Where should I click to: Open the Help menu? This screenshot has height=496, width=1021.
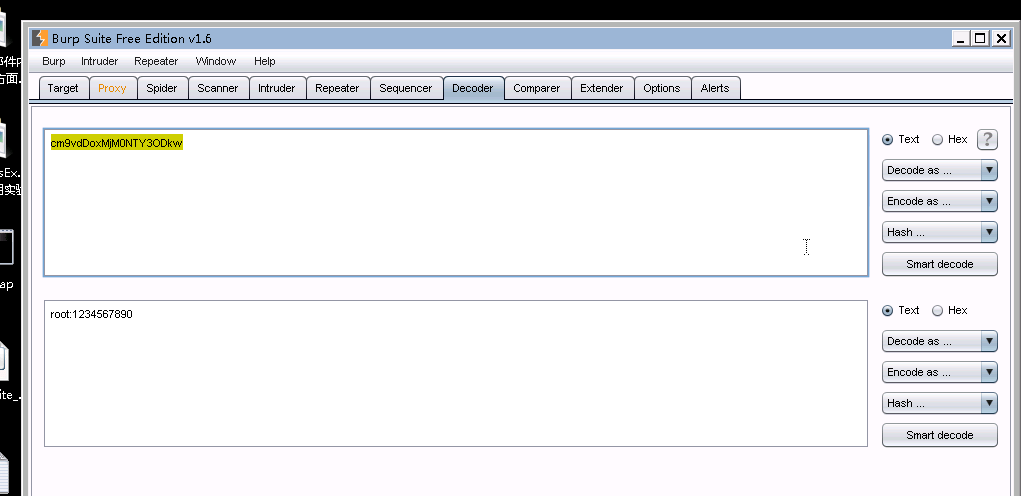[264, 61]
